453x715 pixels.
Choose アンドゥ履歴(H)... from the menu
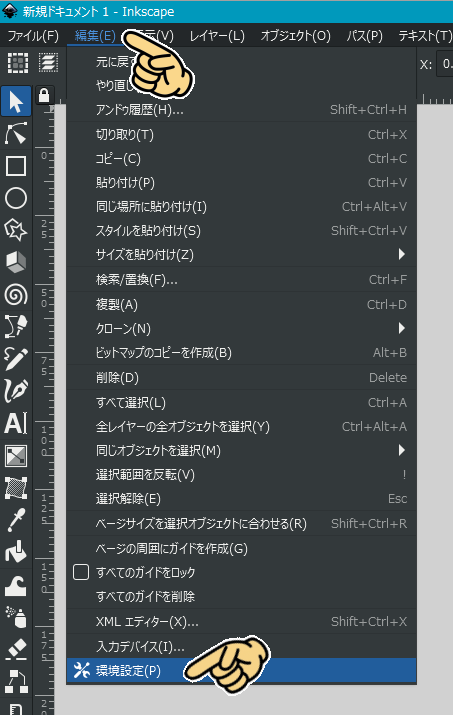point(242,109)
